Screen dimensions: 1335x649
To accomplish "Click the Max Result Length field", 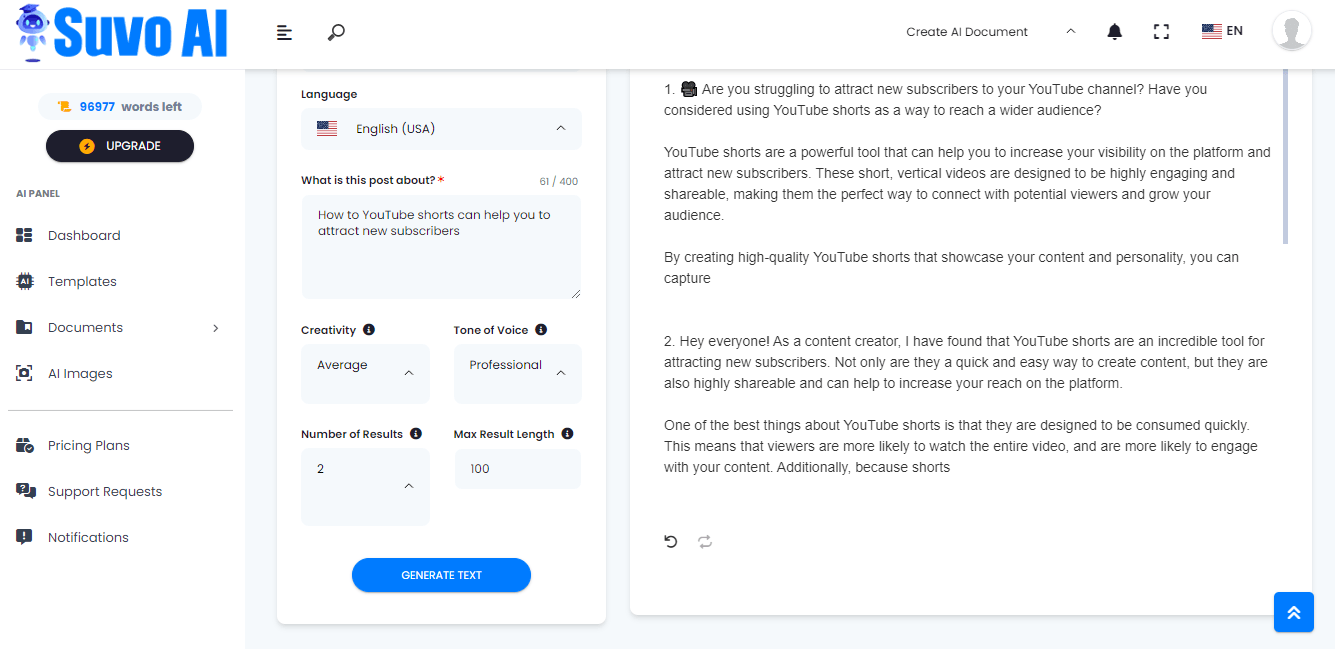I will 517,469.
